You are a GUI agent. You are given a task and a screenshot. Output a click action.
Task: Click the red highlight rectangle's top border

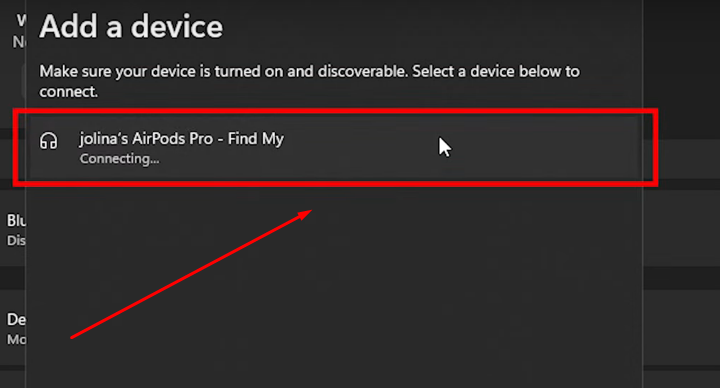coord(335,112)
